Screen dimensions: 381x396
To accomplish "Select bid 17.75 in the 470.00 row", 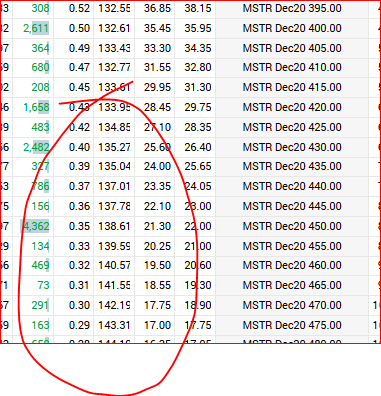I will tap(157, 305).
